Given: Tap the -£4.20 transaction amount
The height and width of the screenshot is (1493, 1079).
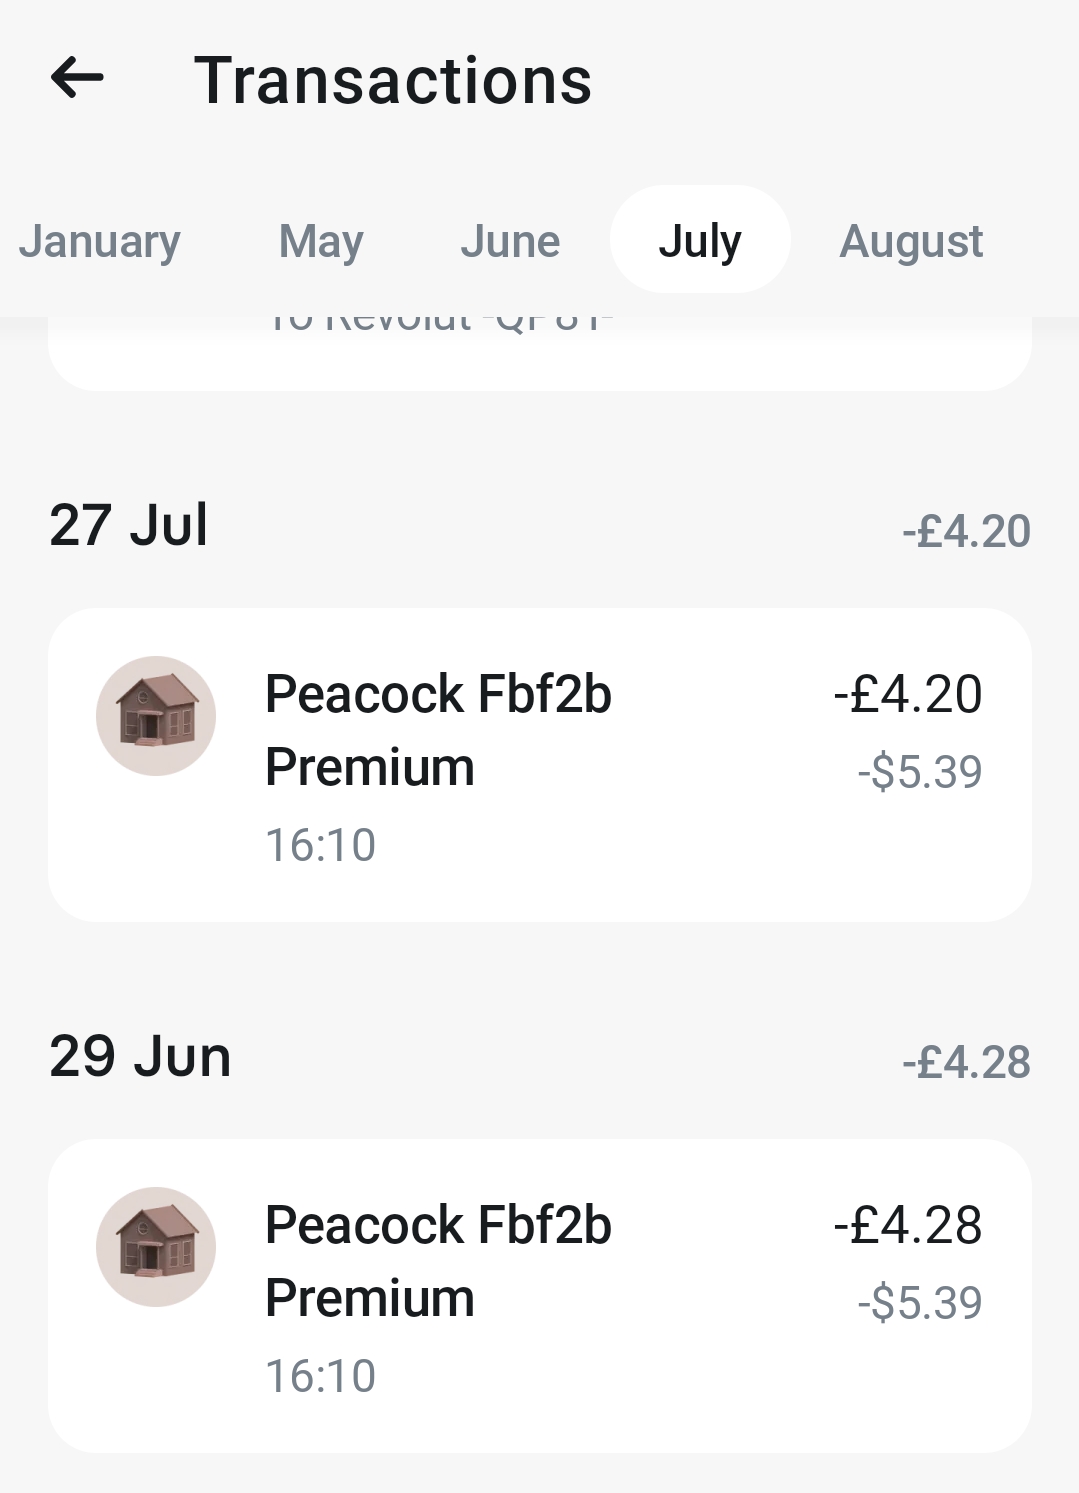Looking at the screenshot, I should (908, 694).
